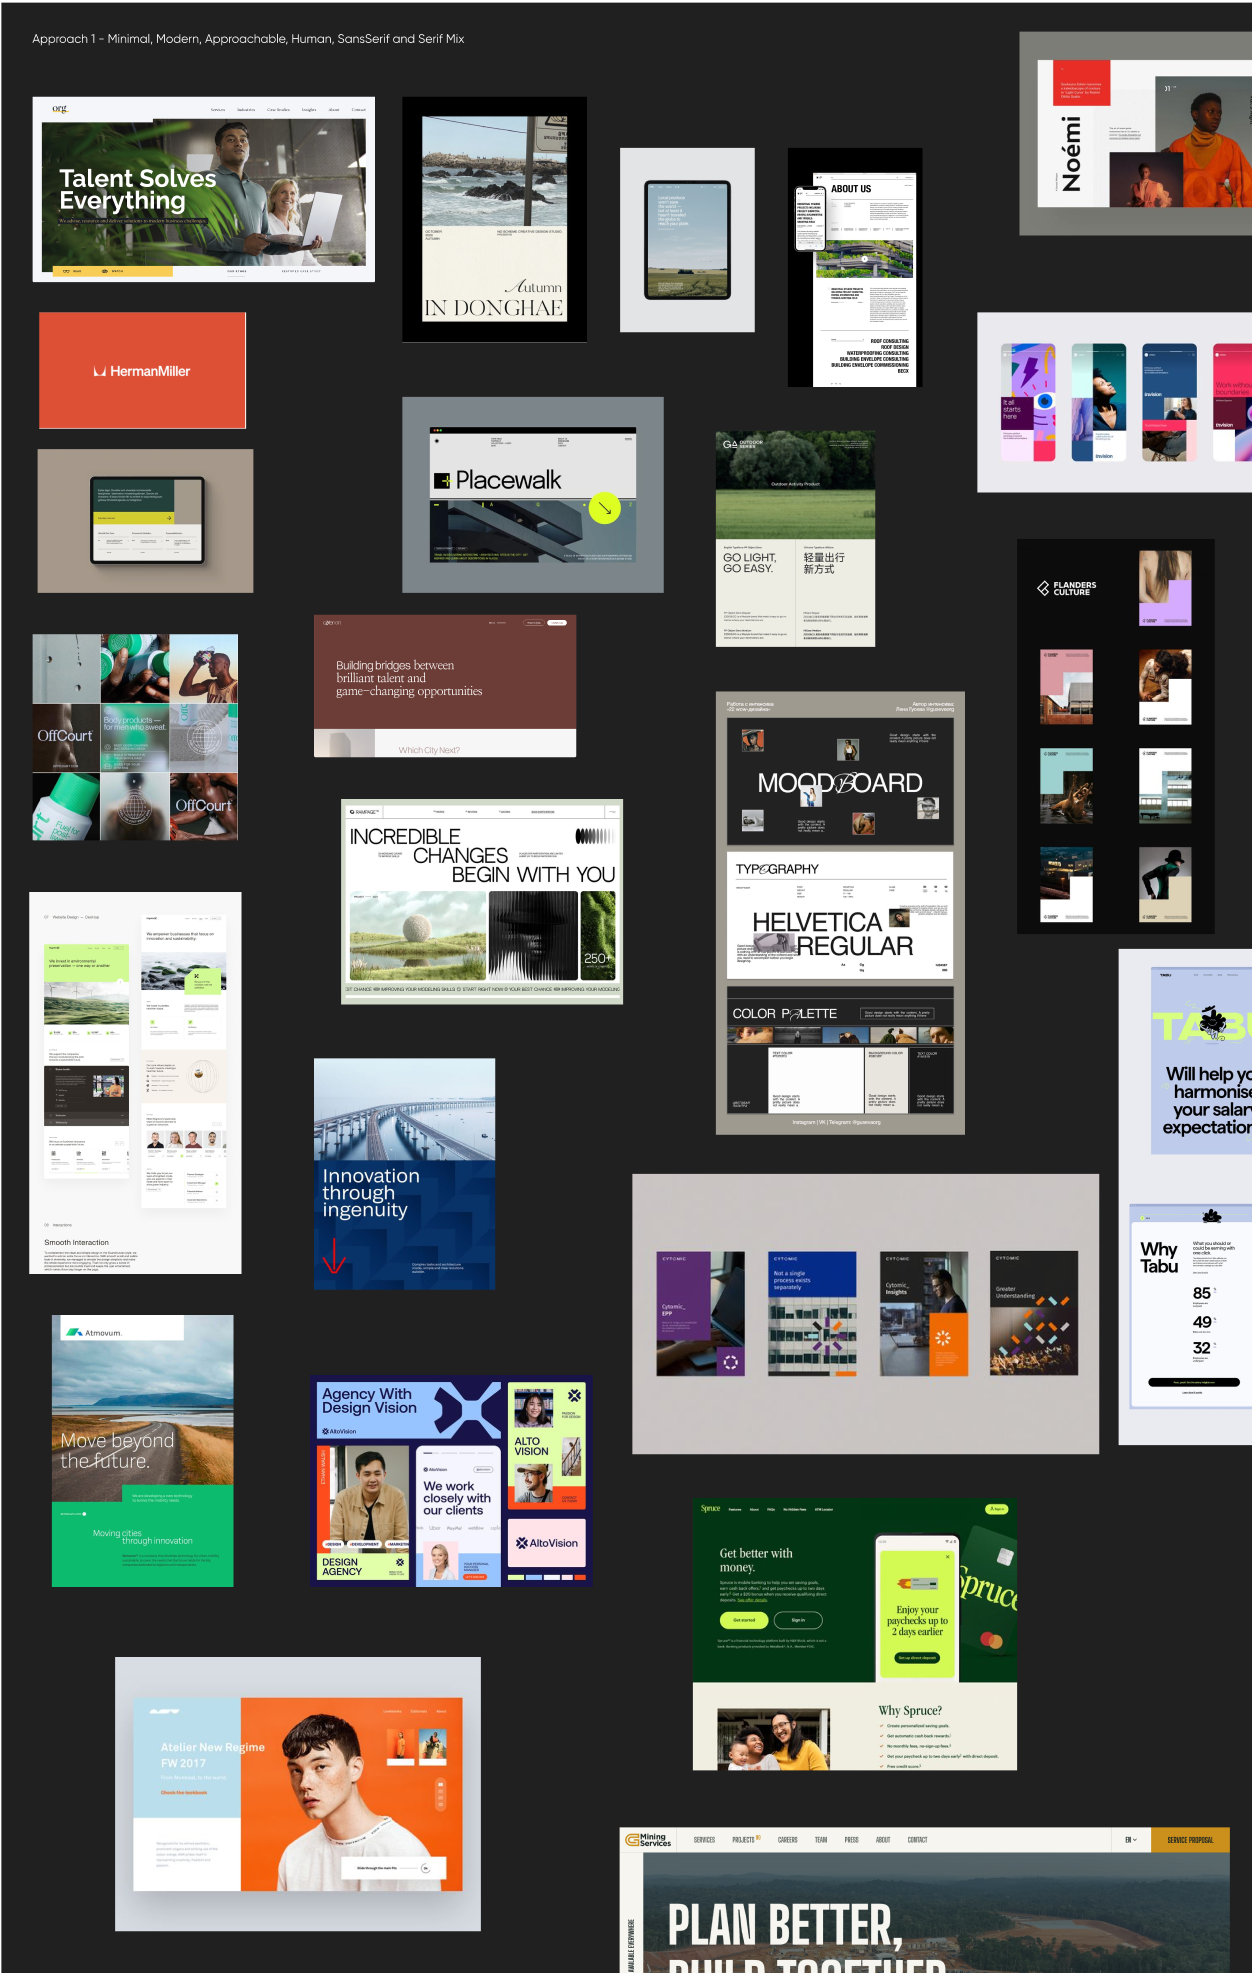The width and height of the screenshot is (1252, 1973).
Task: Click the circular icon on purple Cytomic EPP card
Action: pos(730,1362)
